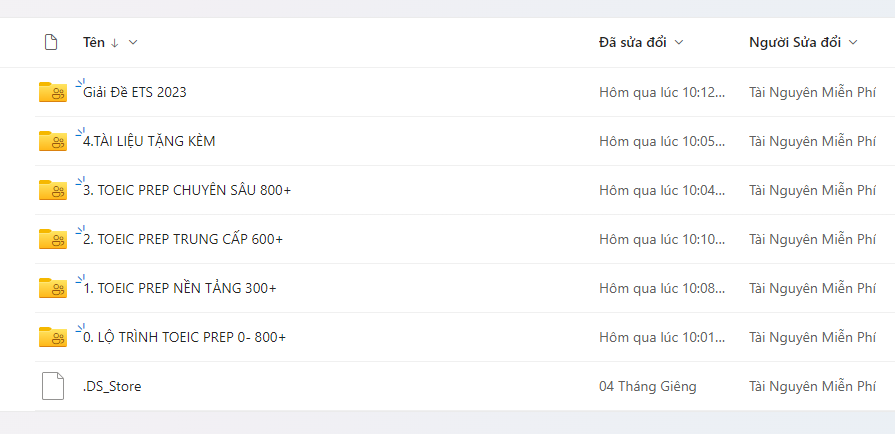Open 1. TOEIC PREP NỀN TẢNG 300+ link
Screen dimensions: 895x434
pos(180,289)
